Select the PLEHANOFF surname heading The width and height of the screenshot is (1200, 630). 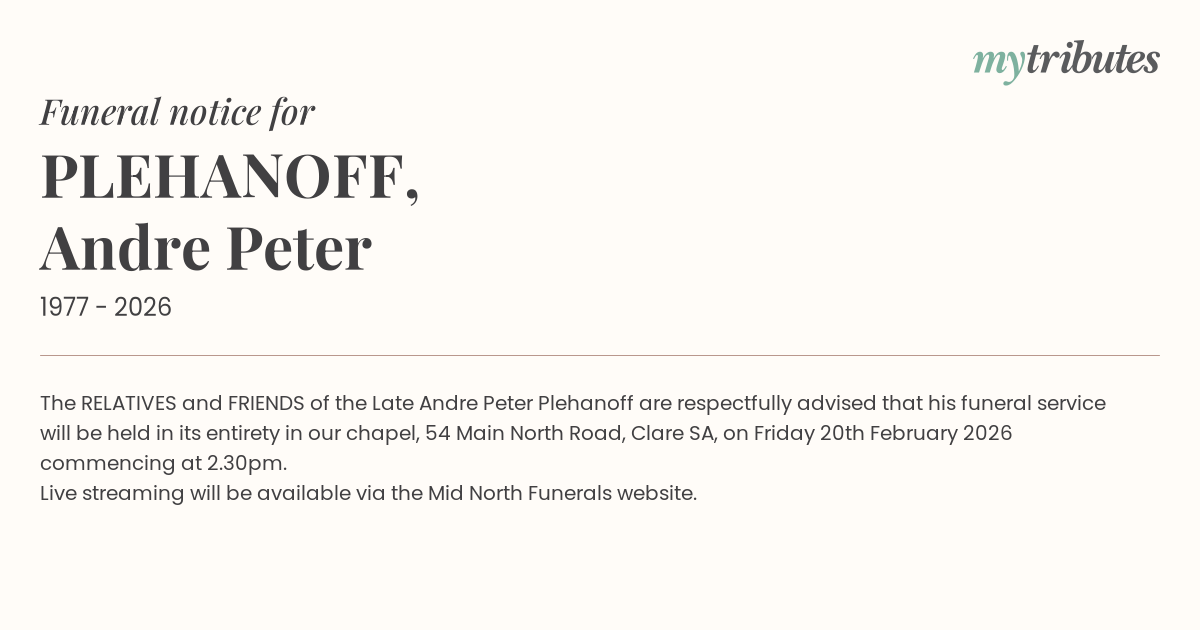click(x=229, y=177)
